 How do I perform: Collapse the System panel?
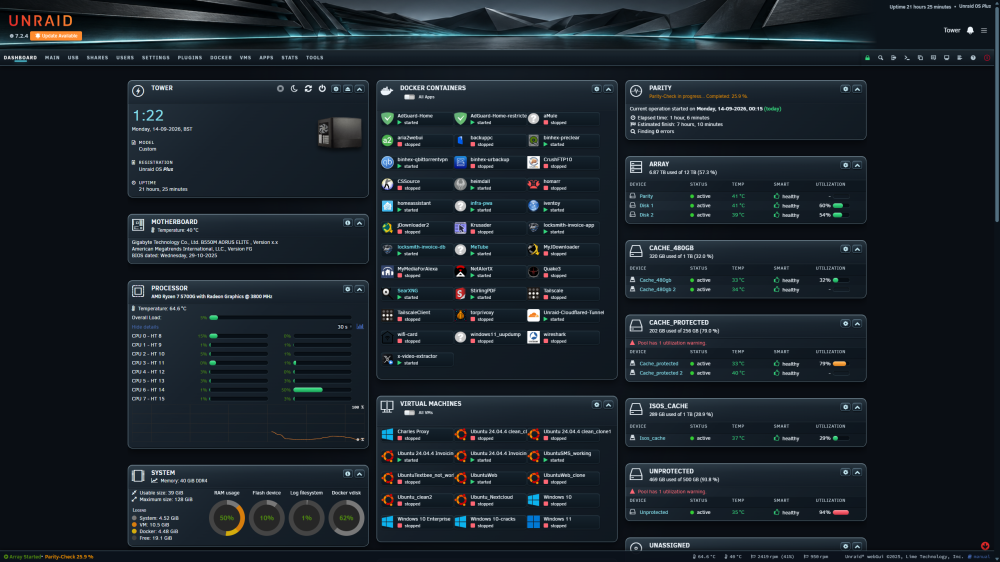pyautogui.click(x=360, y=474)
